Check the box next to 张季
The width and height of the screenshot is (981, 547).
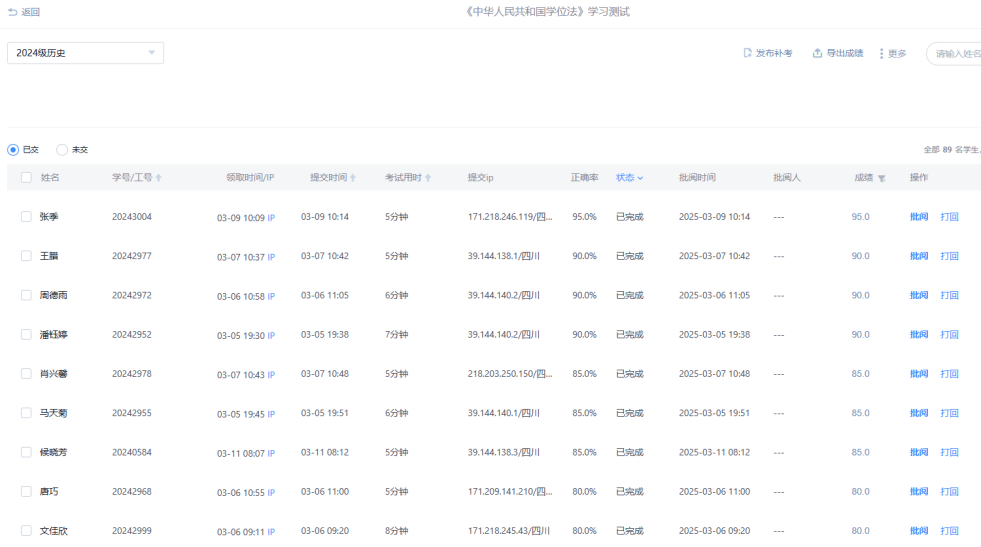[x=26, y=216]
